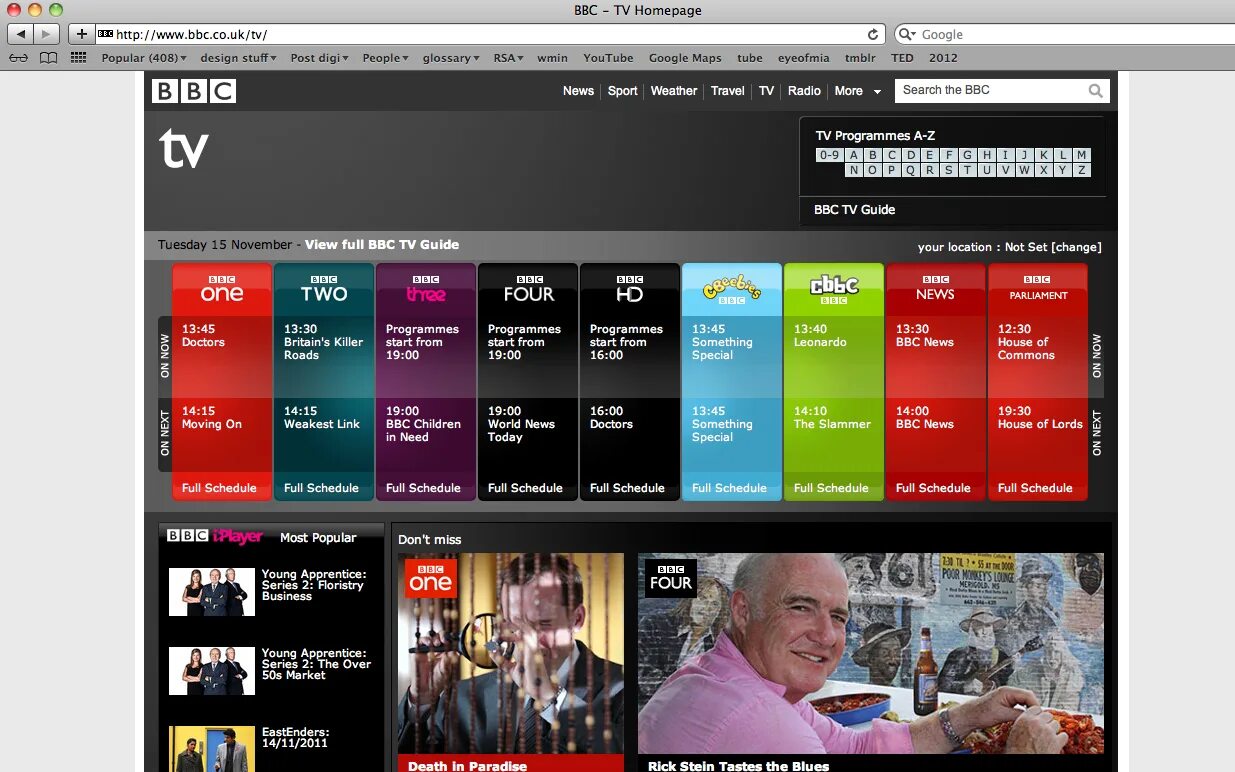Viewport: 1235px width, 772px height.
Task: Select letter Z in Programmes A-Z
Action: 1081,170
